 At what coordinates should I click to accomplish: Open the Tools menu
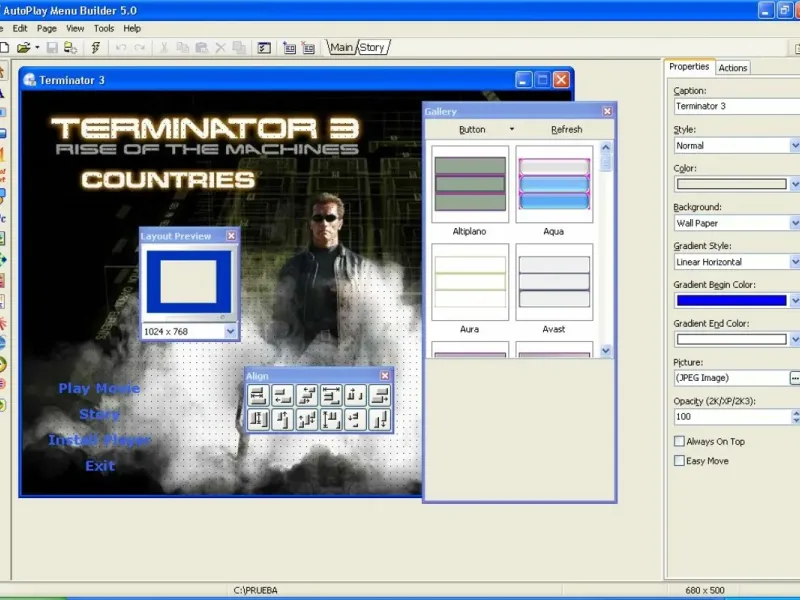coord(104,29)
